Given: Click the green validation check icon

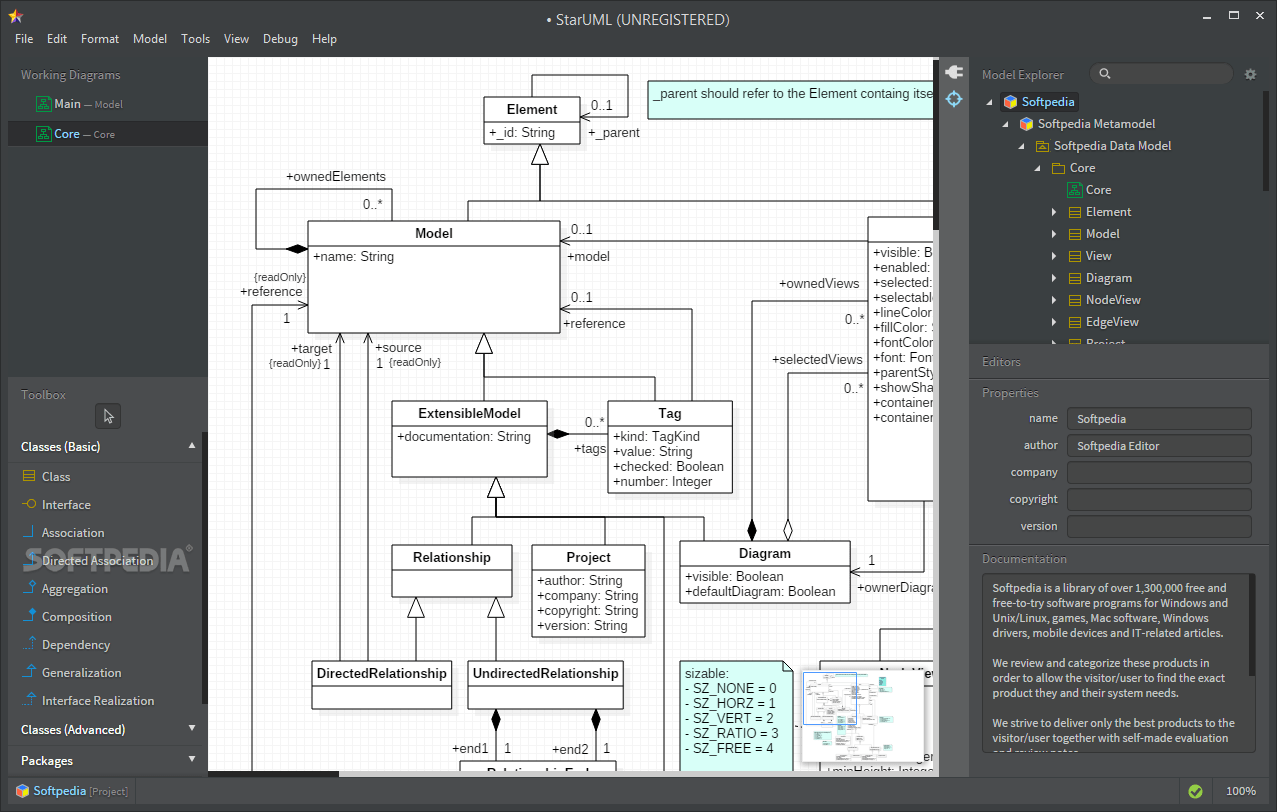Looking at the screenshot, I should click(1195, 791).
